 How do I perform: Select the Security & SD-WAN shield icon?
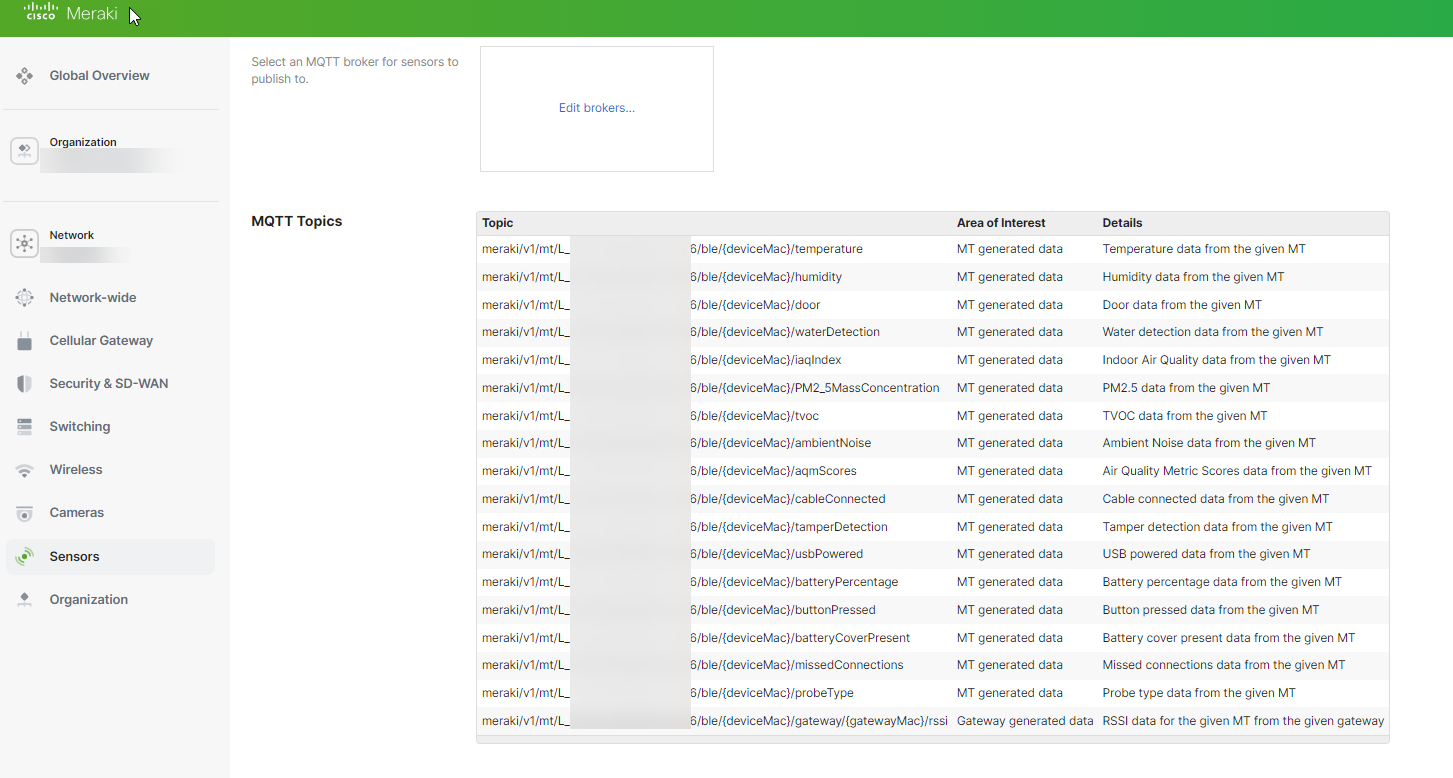[x=24, y=383]
